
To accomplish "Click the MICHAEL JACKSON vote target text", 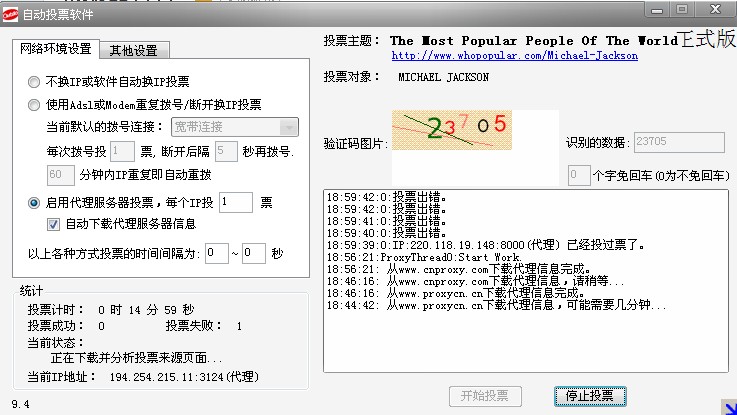I will pos(443,77).
